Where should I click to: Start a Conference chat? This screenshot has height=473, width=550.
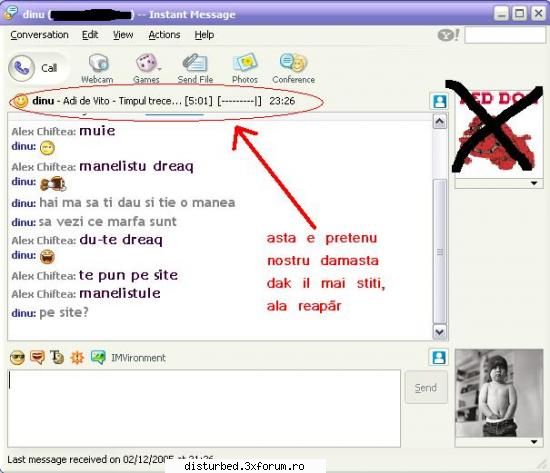point(294,69)
